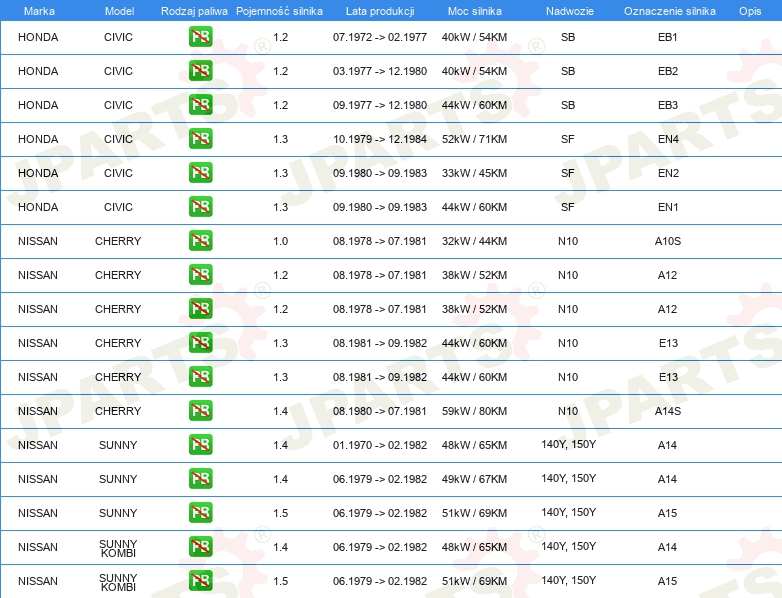Viewport: 782px width, 598px height.
Task: Click the power value 33kW / 45KM
Action: coord(474,173)
